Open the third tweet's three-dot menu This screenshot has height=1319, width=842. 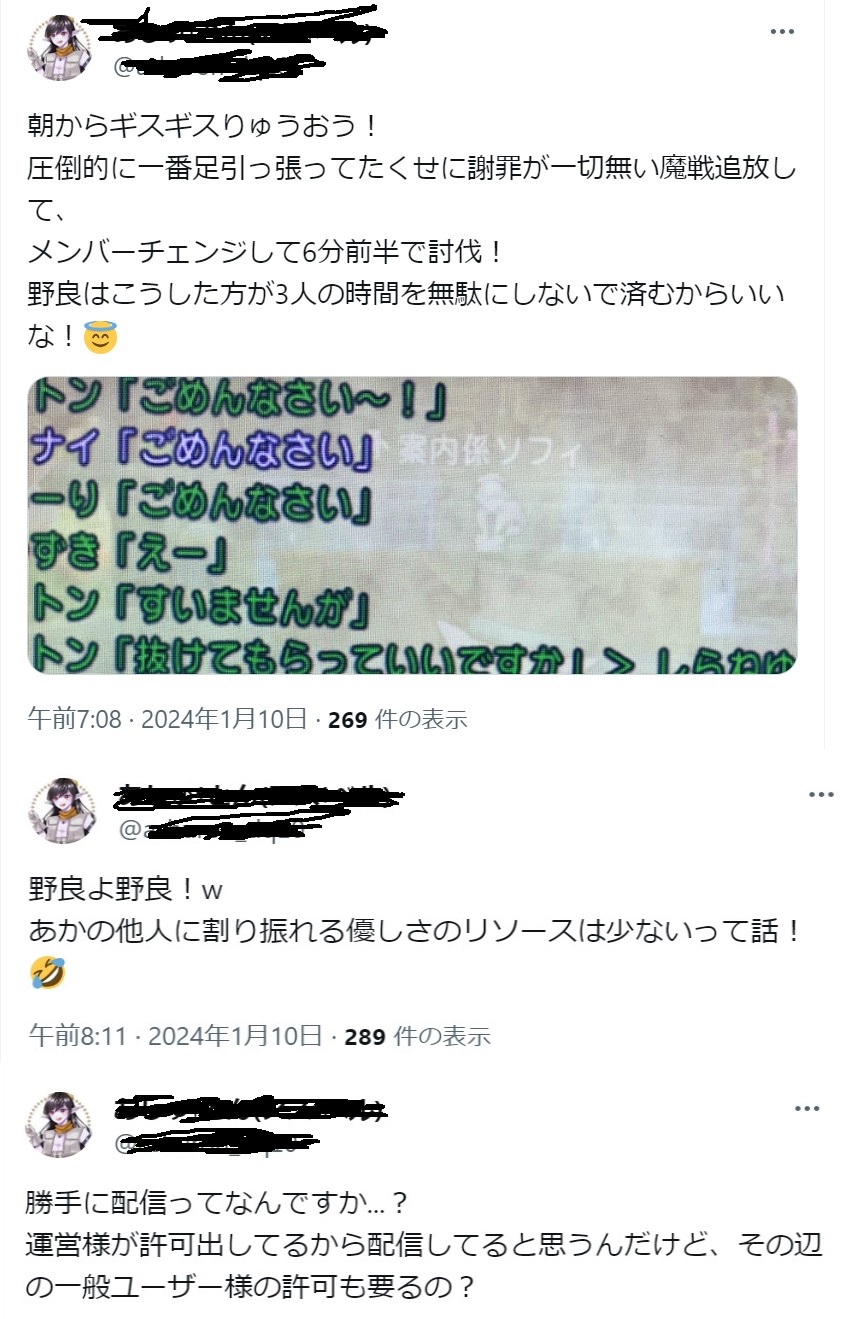tap(807, 1109)
